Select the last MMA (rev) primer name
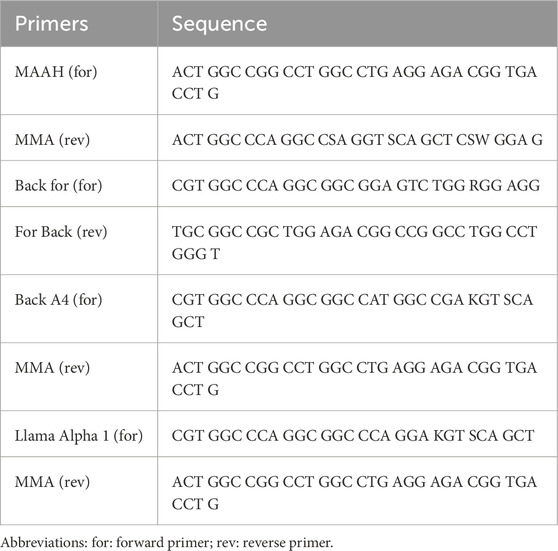Screen dimensions: 558x551 pyautogui.click(x=52, y=482)
